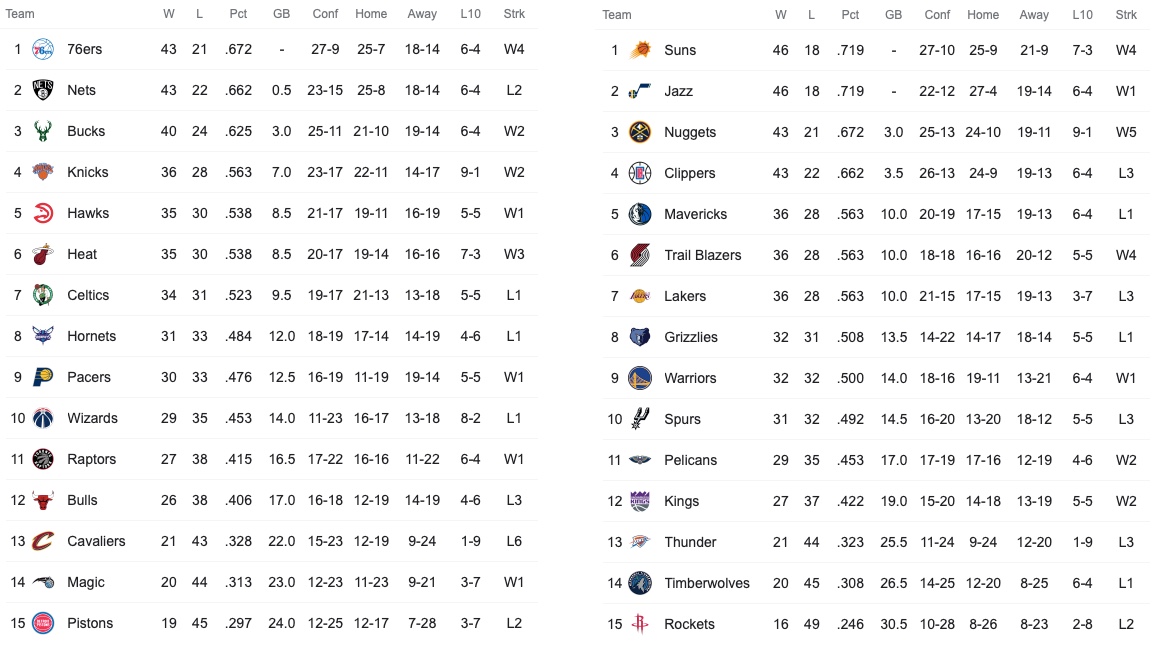Click the 76ers team logo
This screenshot has width=1157, height=663.
[x=43, y=49]
